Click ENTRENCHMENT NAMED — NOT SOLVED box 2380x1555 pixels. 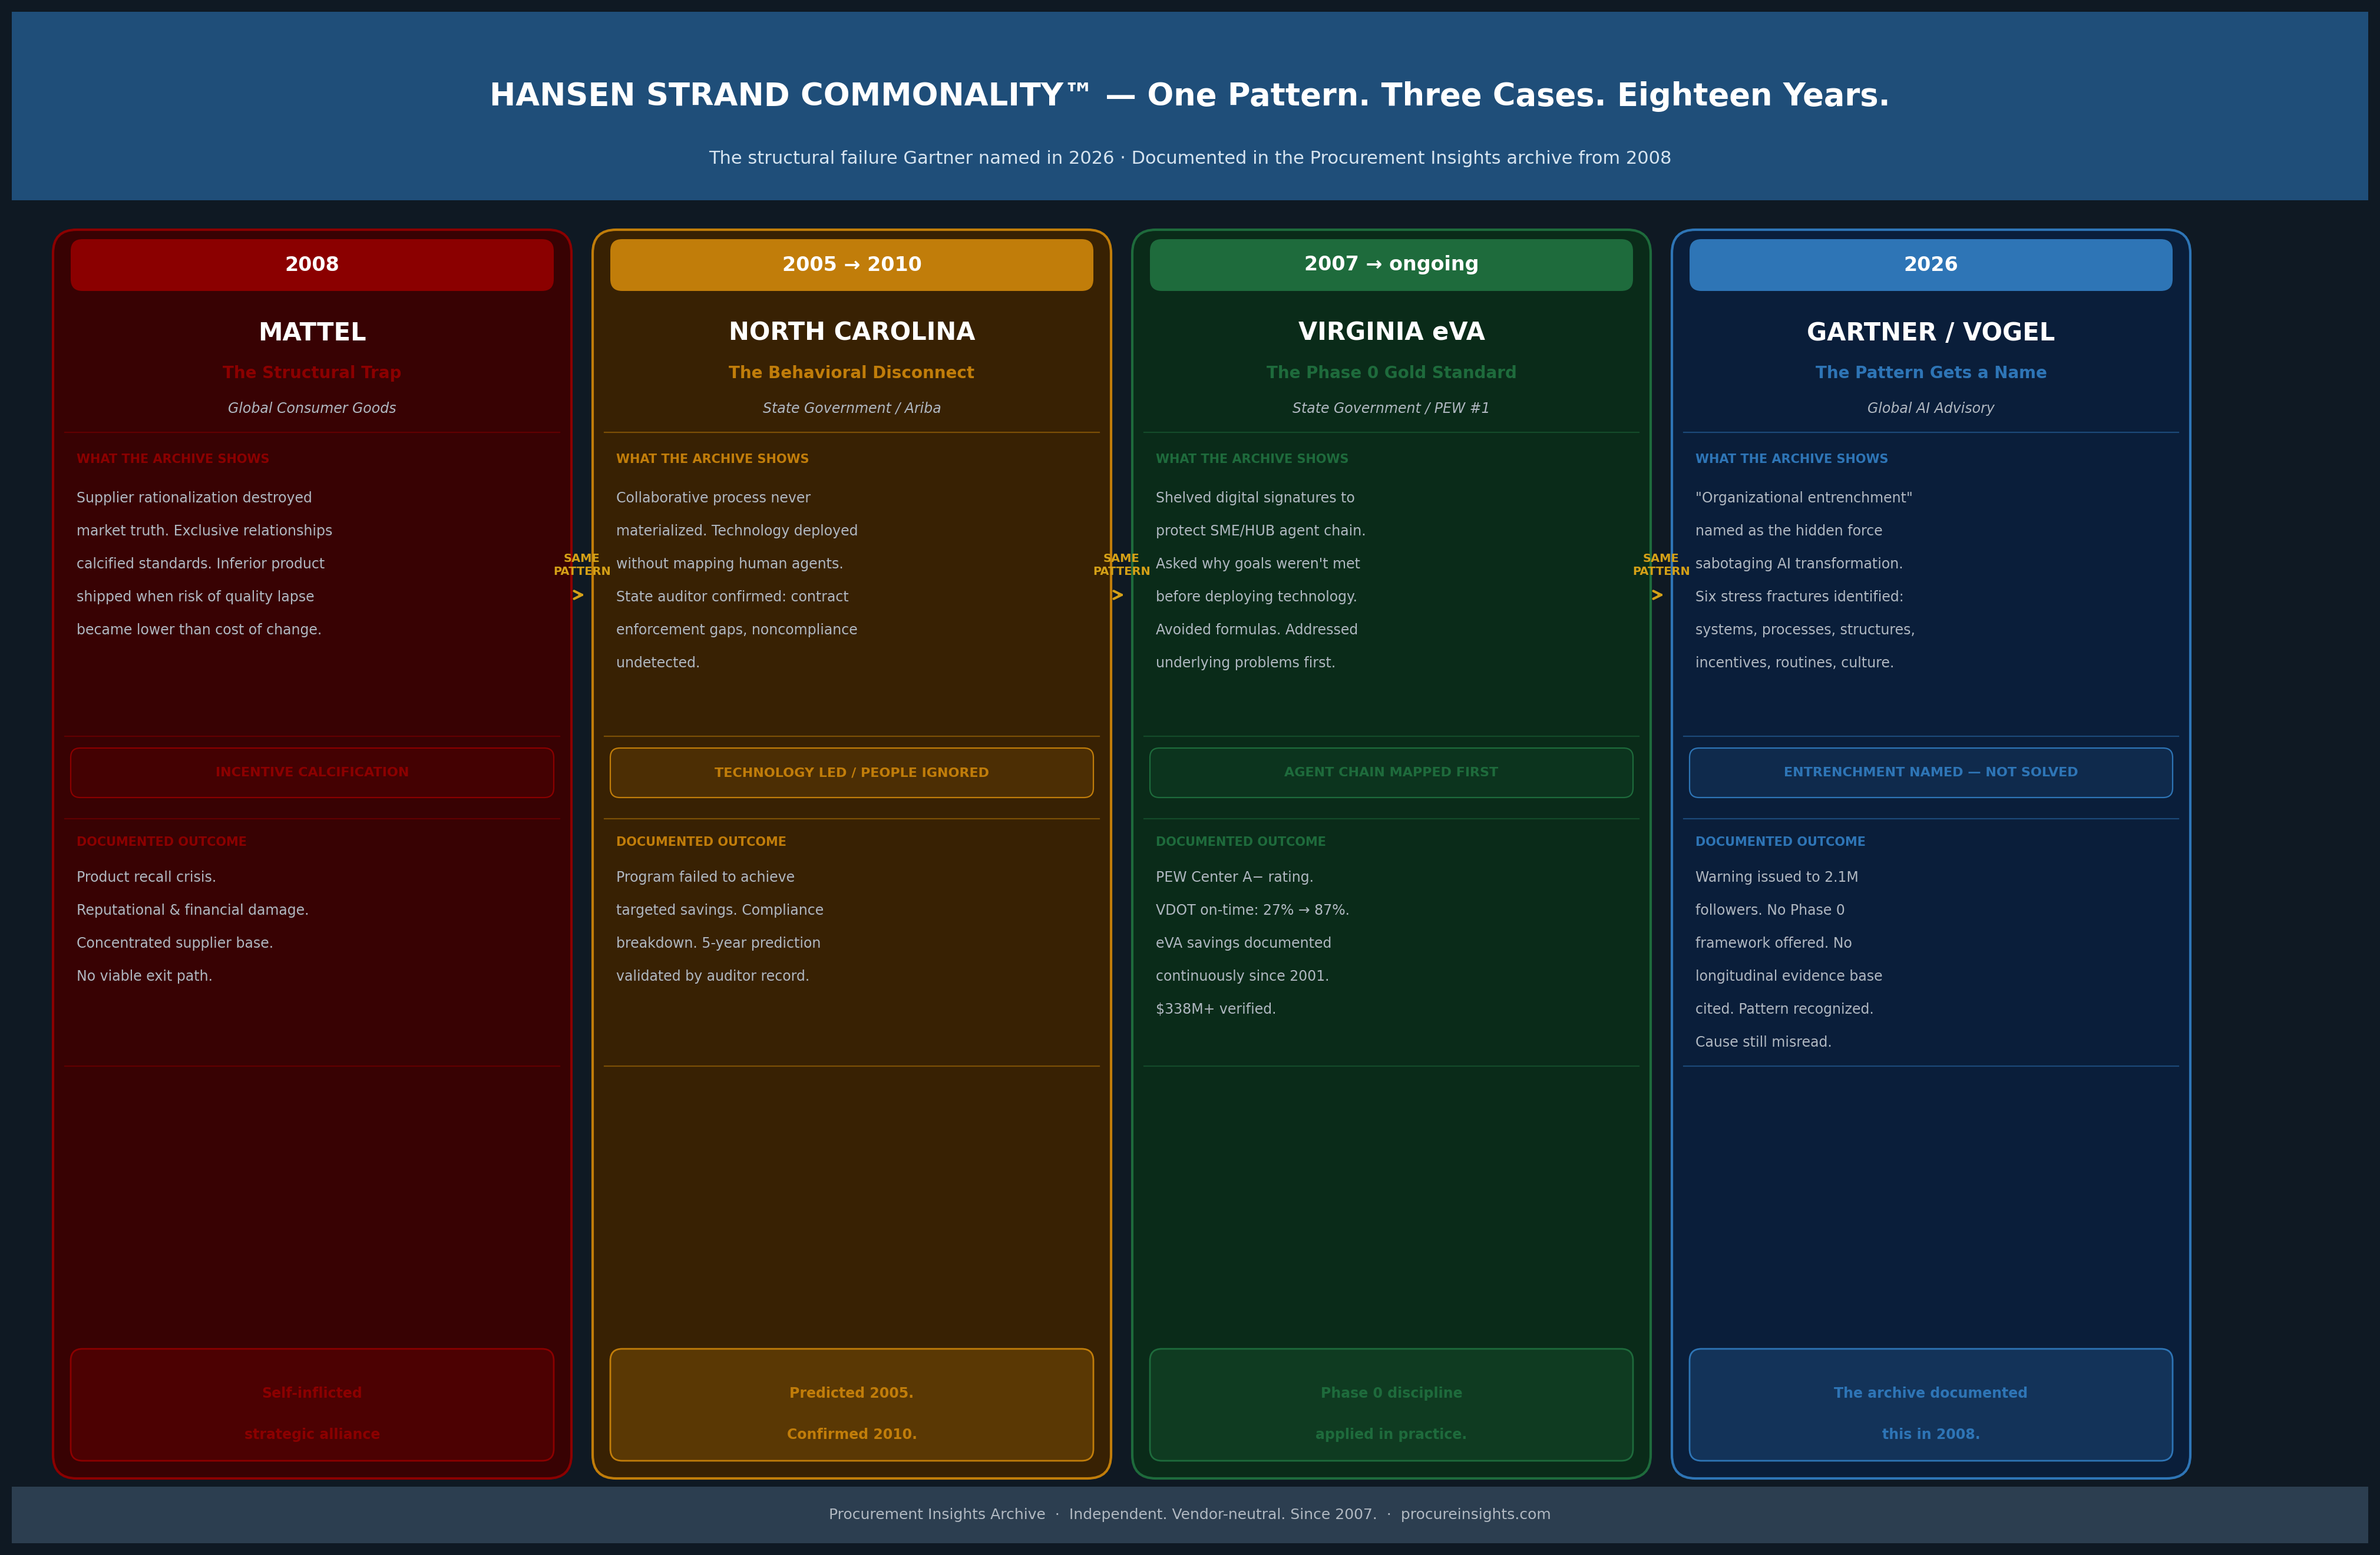pyautogui.click(x=1930, y=772)
